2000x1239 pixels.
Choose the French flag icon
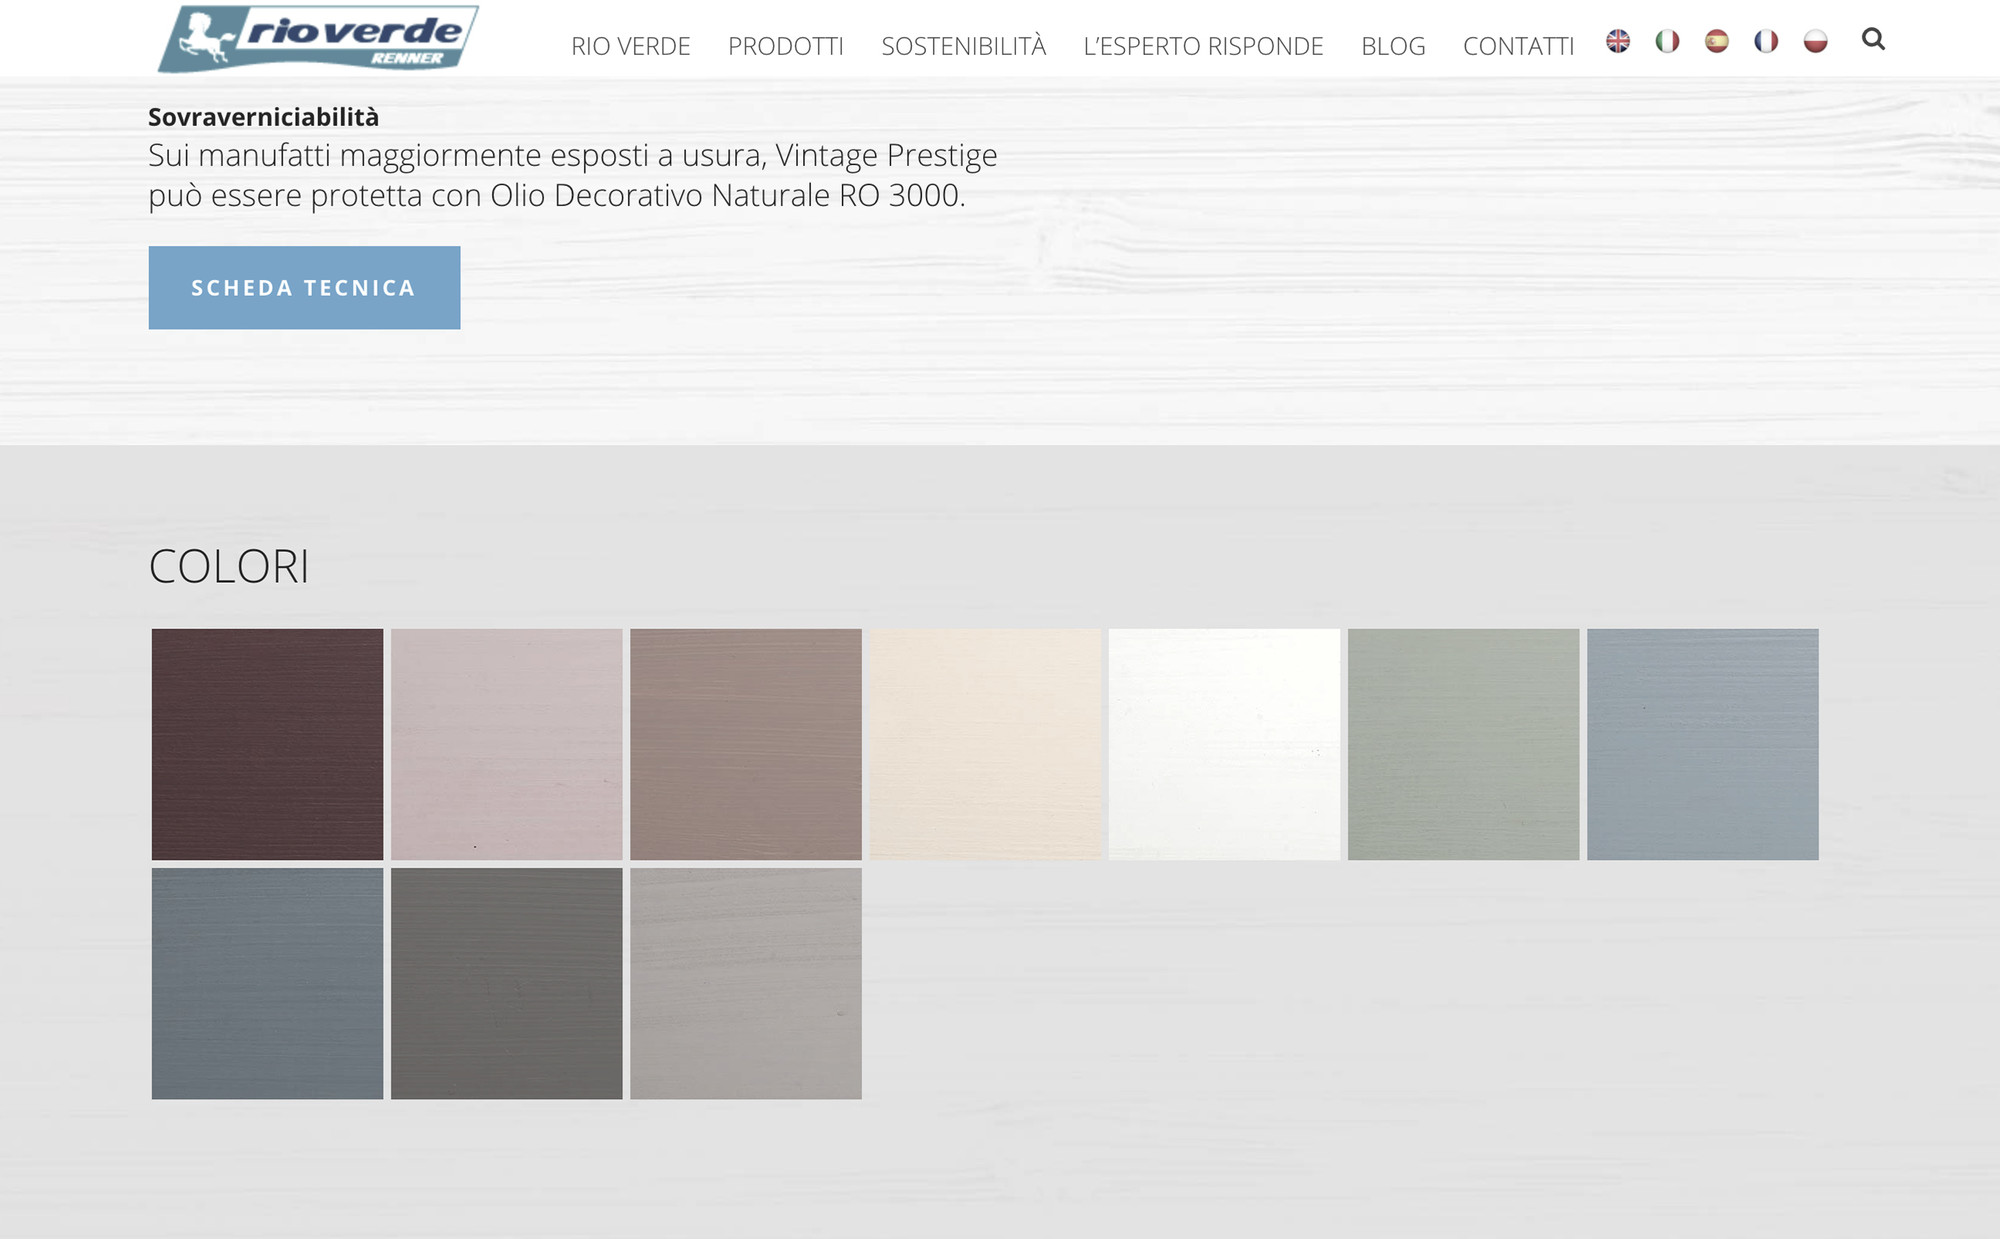[1766, 41]
